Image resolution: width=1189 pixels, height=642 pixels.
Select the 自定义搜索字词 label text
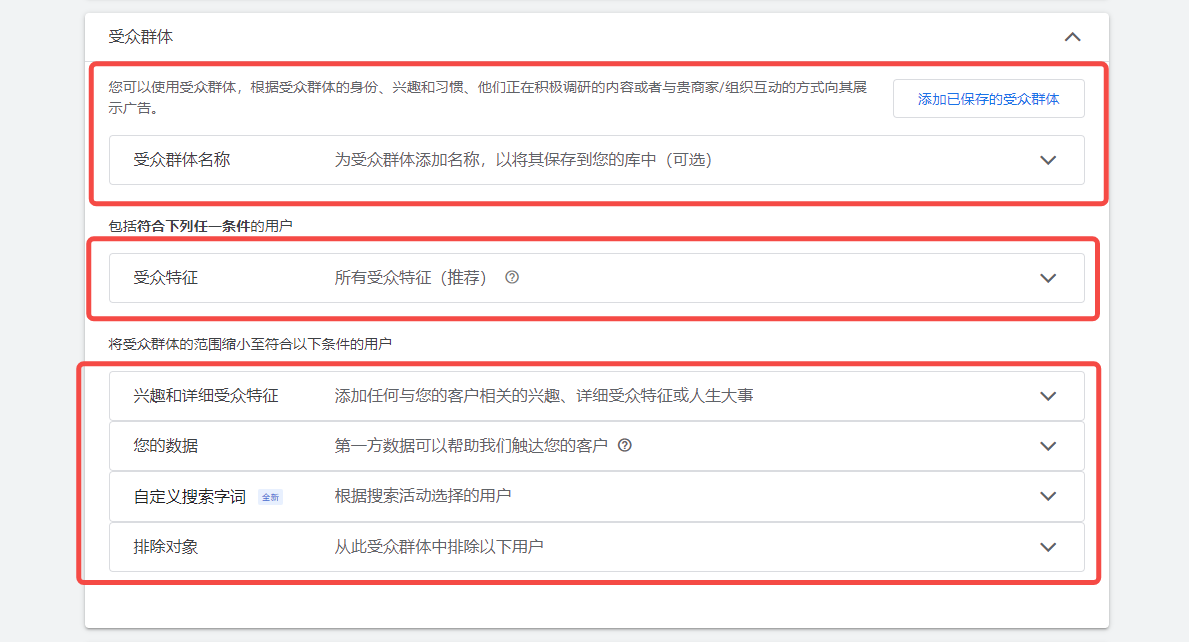point(190,497)
